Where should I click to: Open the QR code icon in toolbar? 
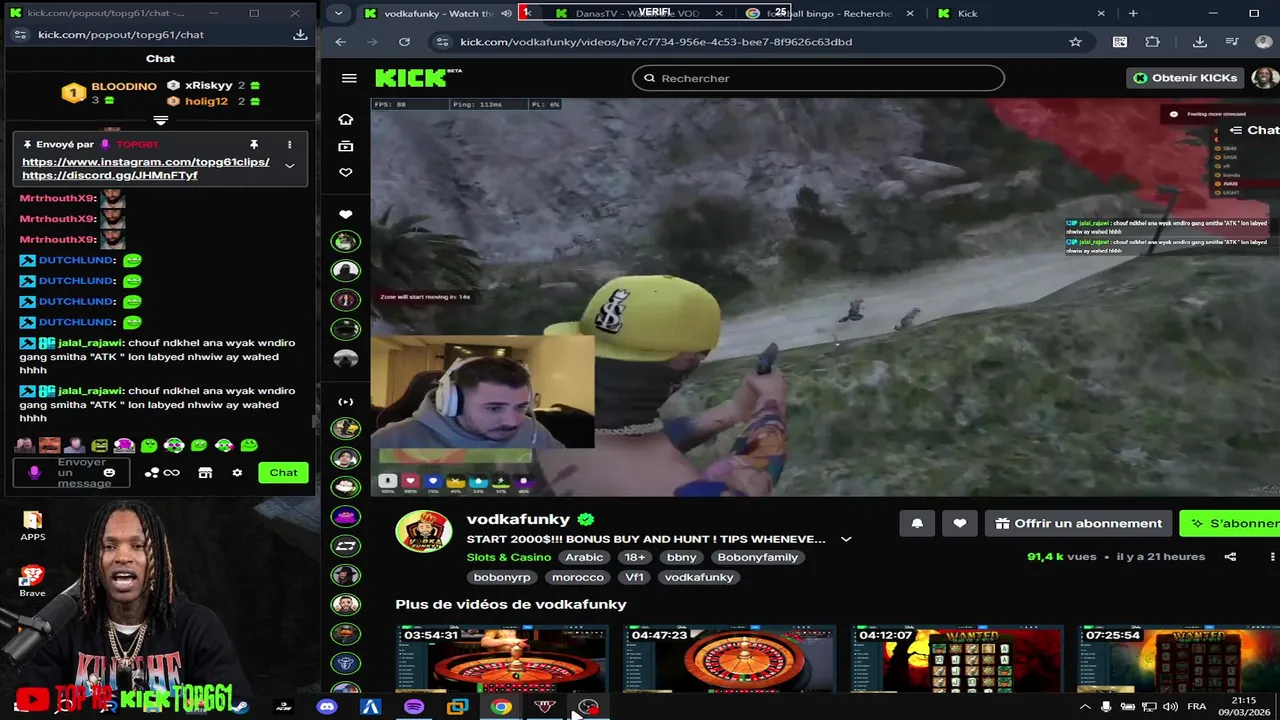[1120, 42]
